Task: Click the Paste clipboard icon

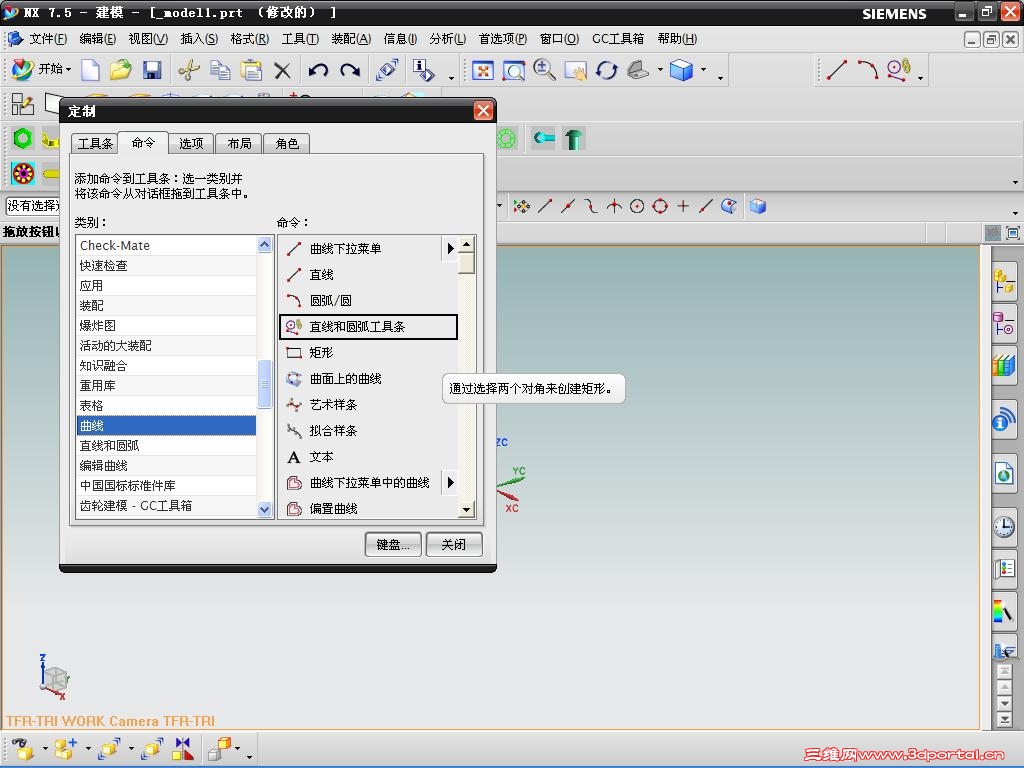Action: (x=251, y=70)
